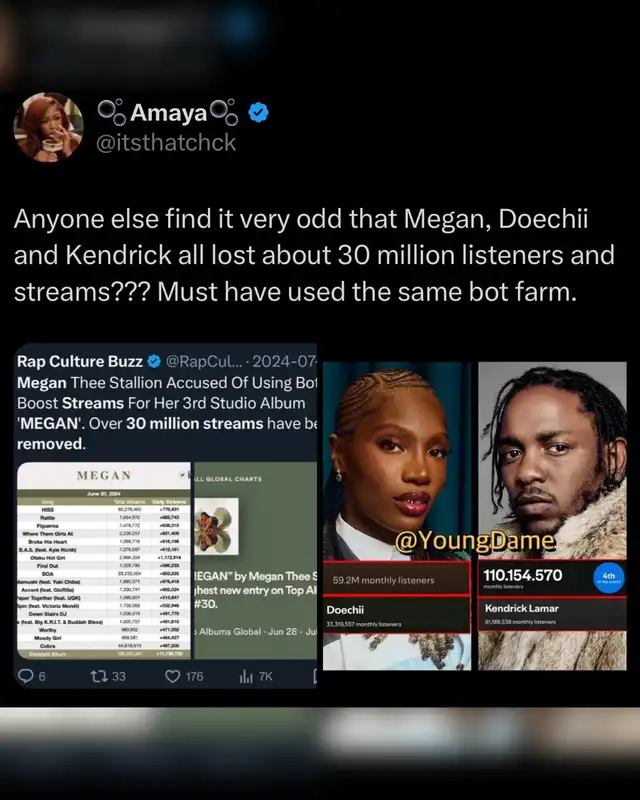Click the retweet icon
Viewport: 640px width, 800px height.
click(100, 677)
